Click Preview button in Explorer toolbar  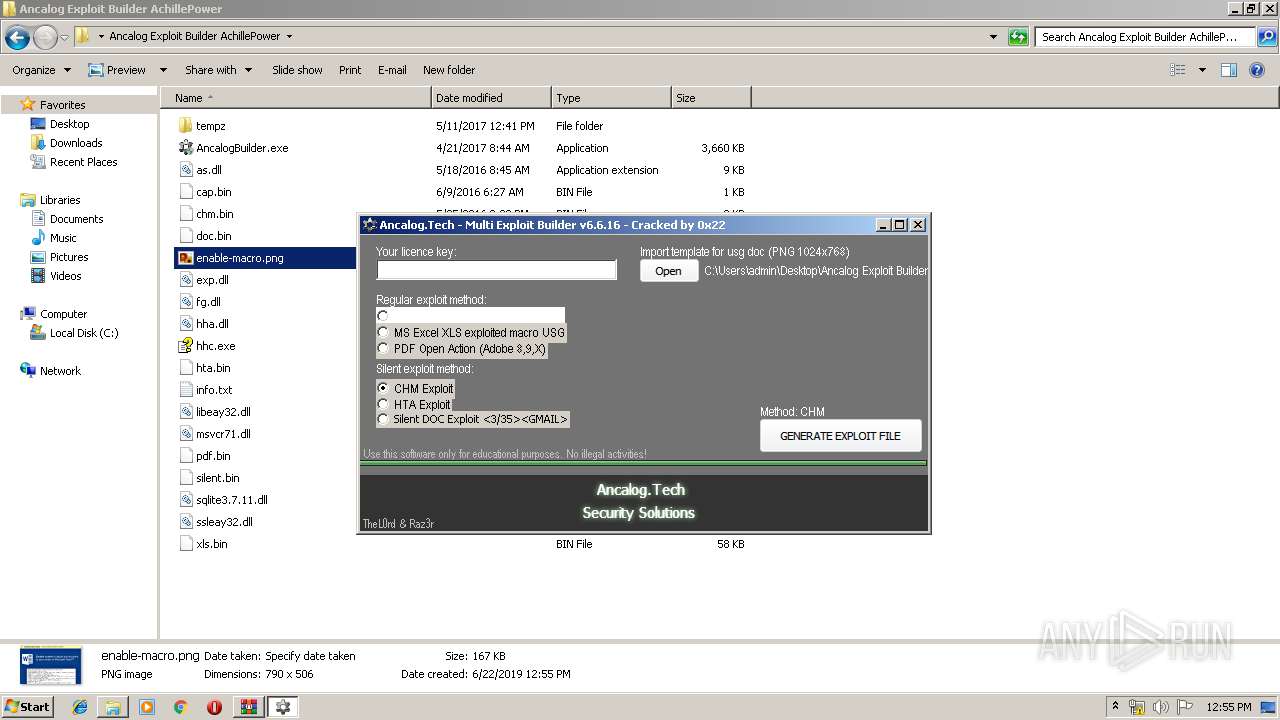[117, 70]
